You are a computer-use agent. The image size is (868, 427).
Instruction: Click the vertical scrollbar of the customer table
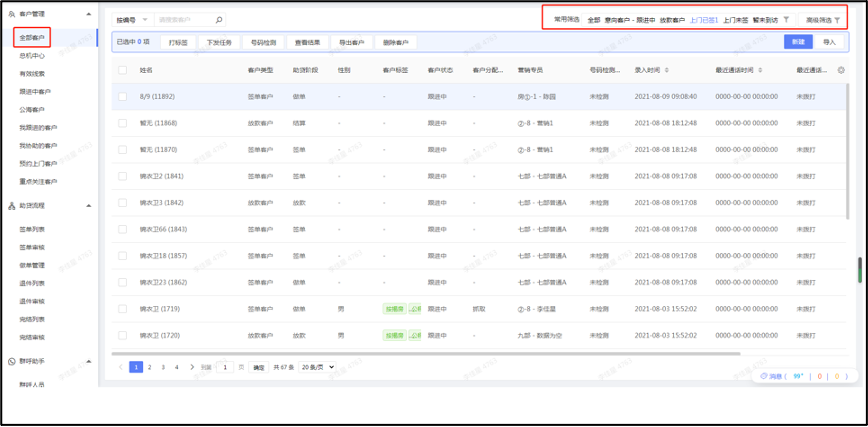[848, 151]
